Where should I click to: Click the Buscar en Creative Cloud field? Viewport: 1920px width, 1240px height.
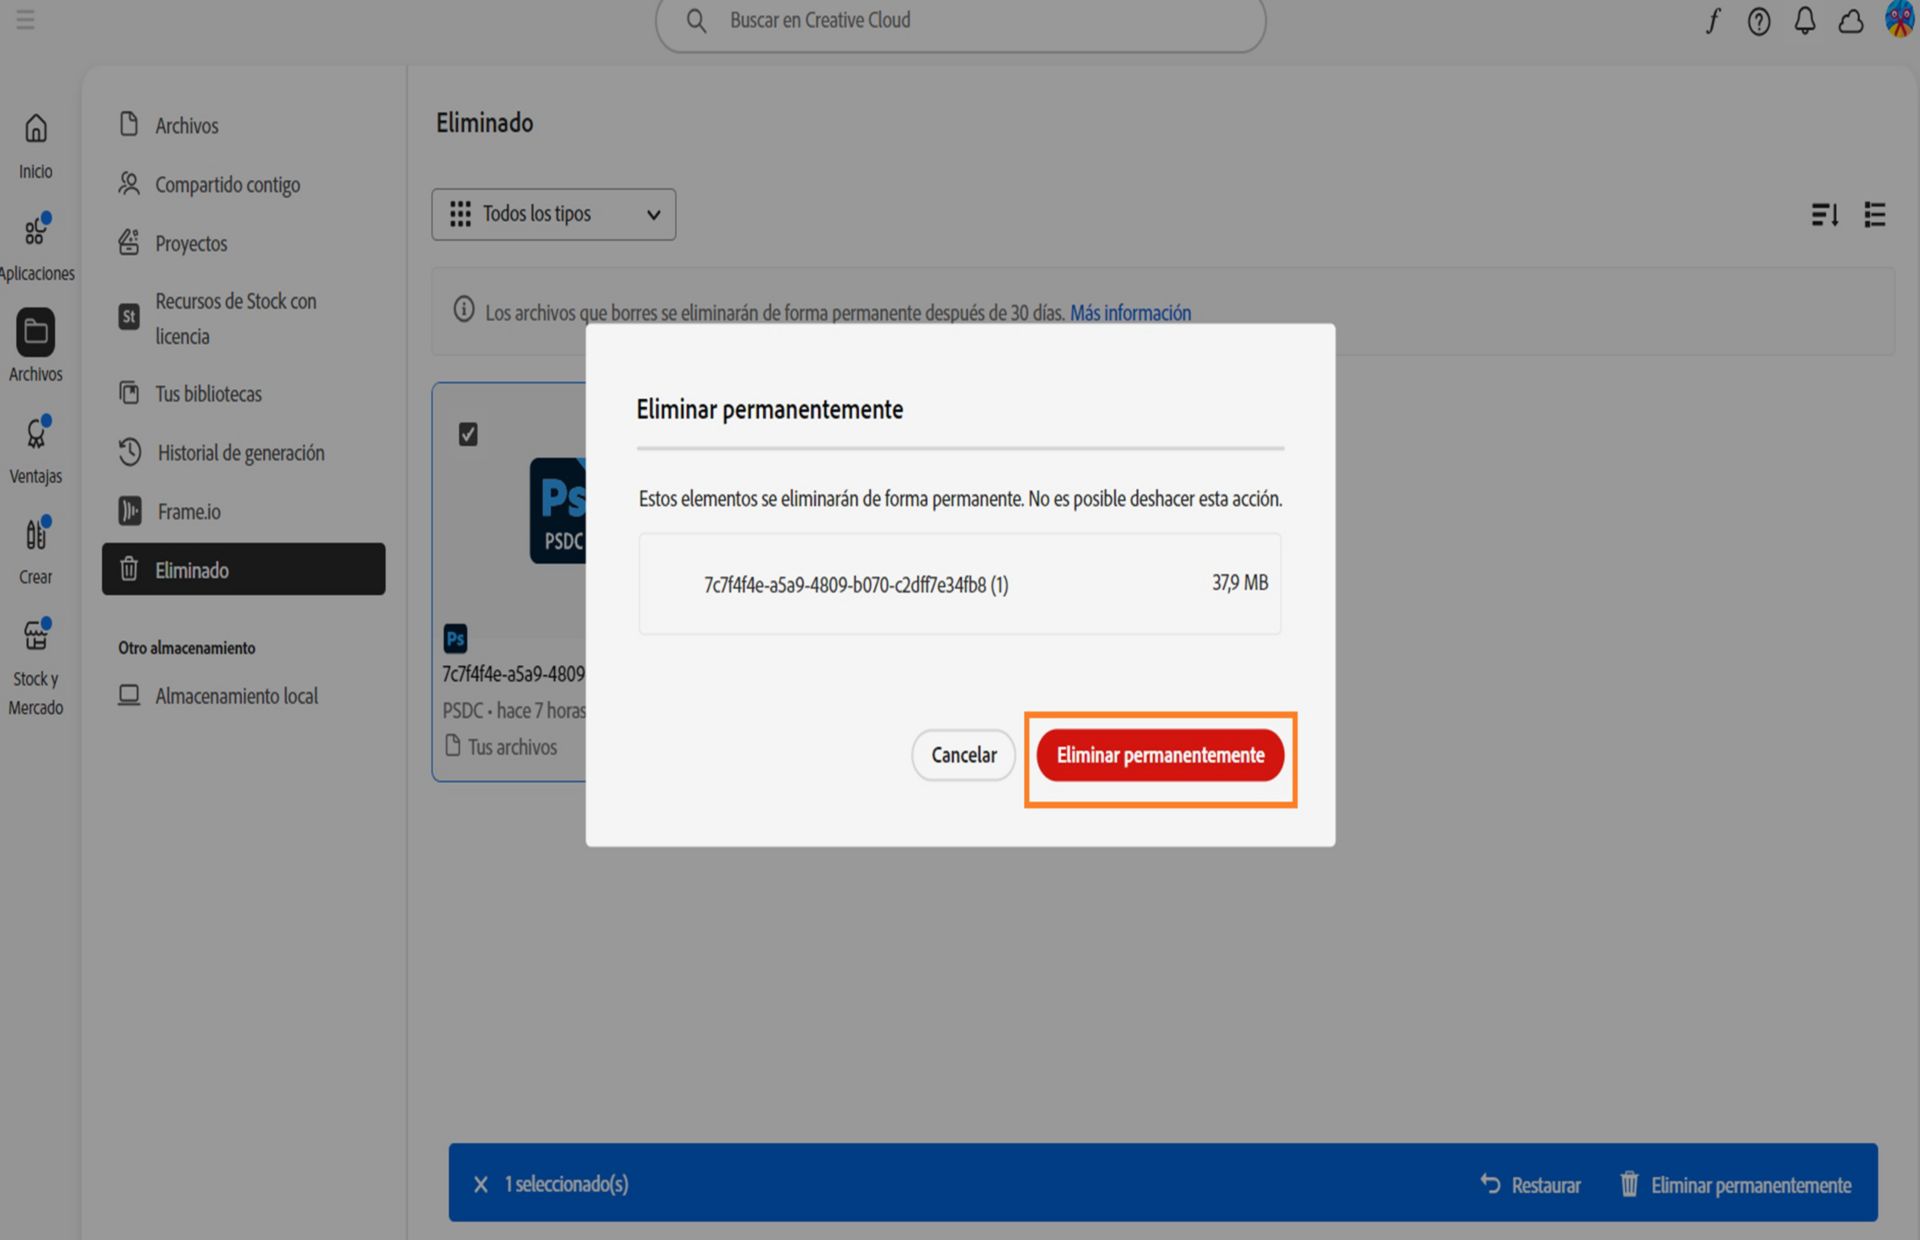pyautogui.click(x=960, y=21)
